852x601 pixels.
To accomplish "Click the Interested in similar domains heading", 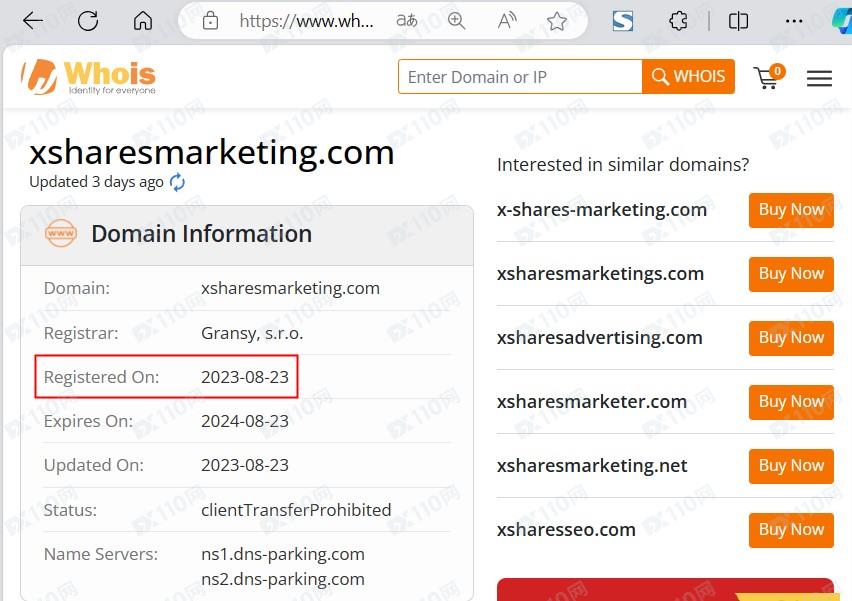I will pyautogui.click(x=623, y=165).
